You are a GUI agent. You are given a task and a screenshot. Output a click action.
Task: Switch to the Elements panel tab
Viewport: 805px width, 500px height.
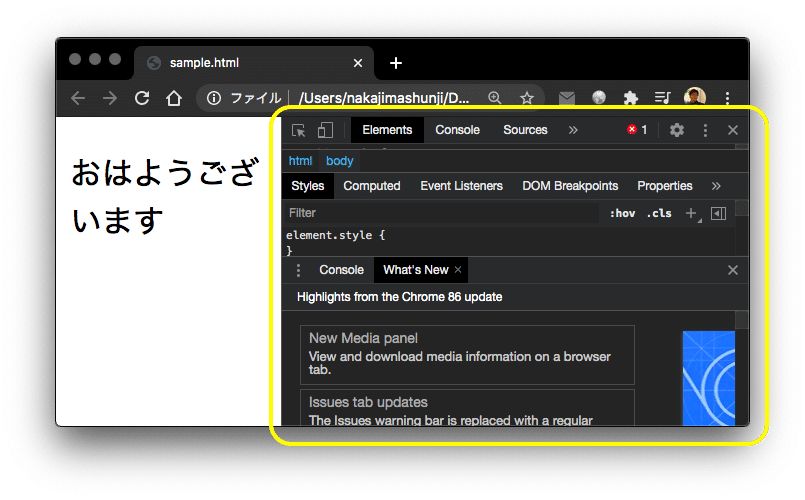coord(387,130)
